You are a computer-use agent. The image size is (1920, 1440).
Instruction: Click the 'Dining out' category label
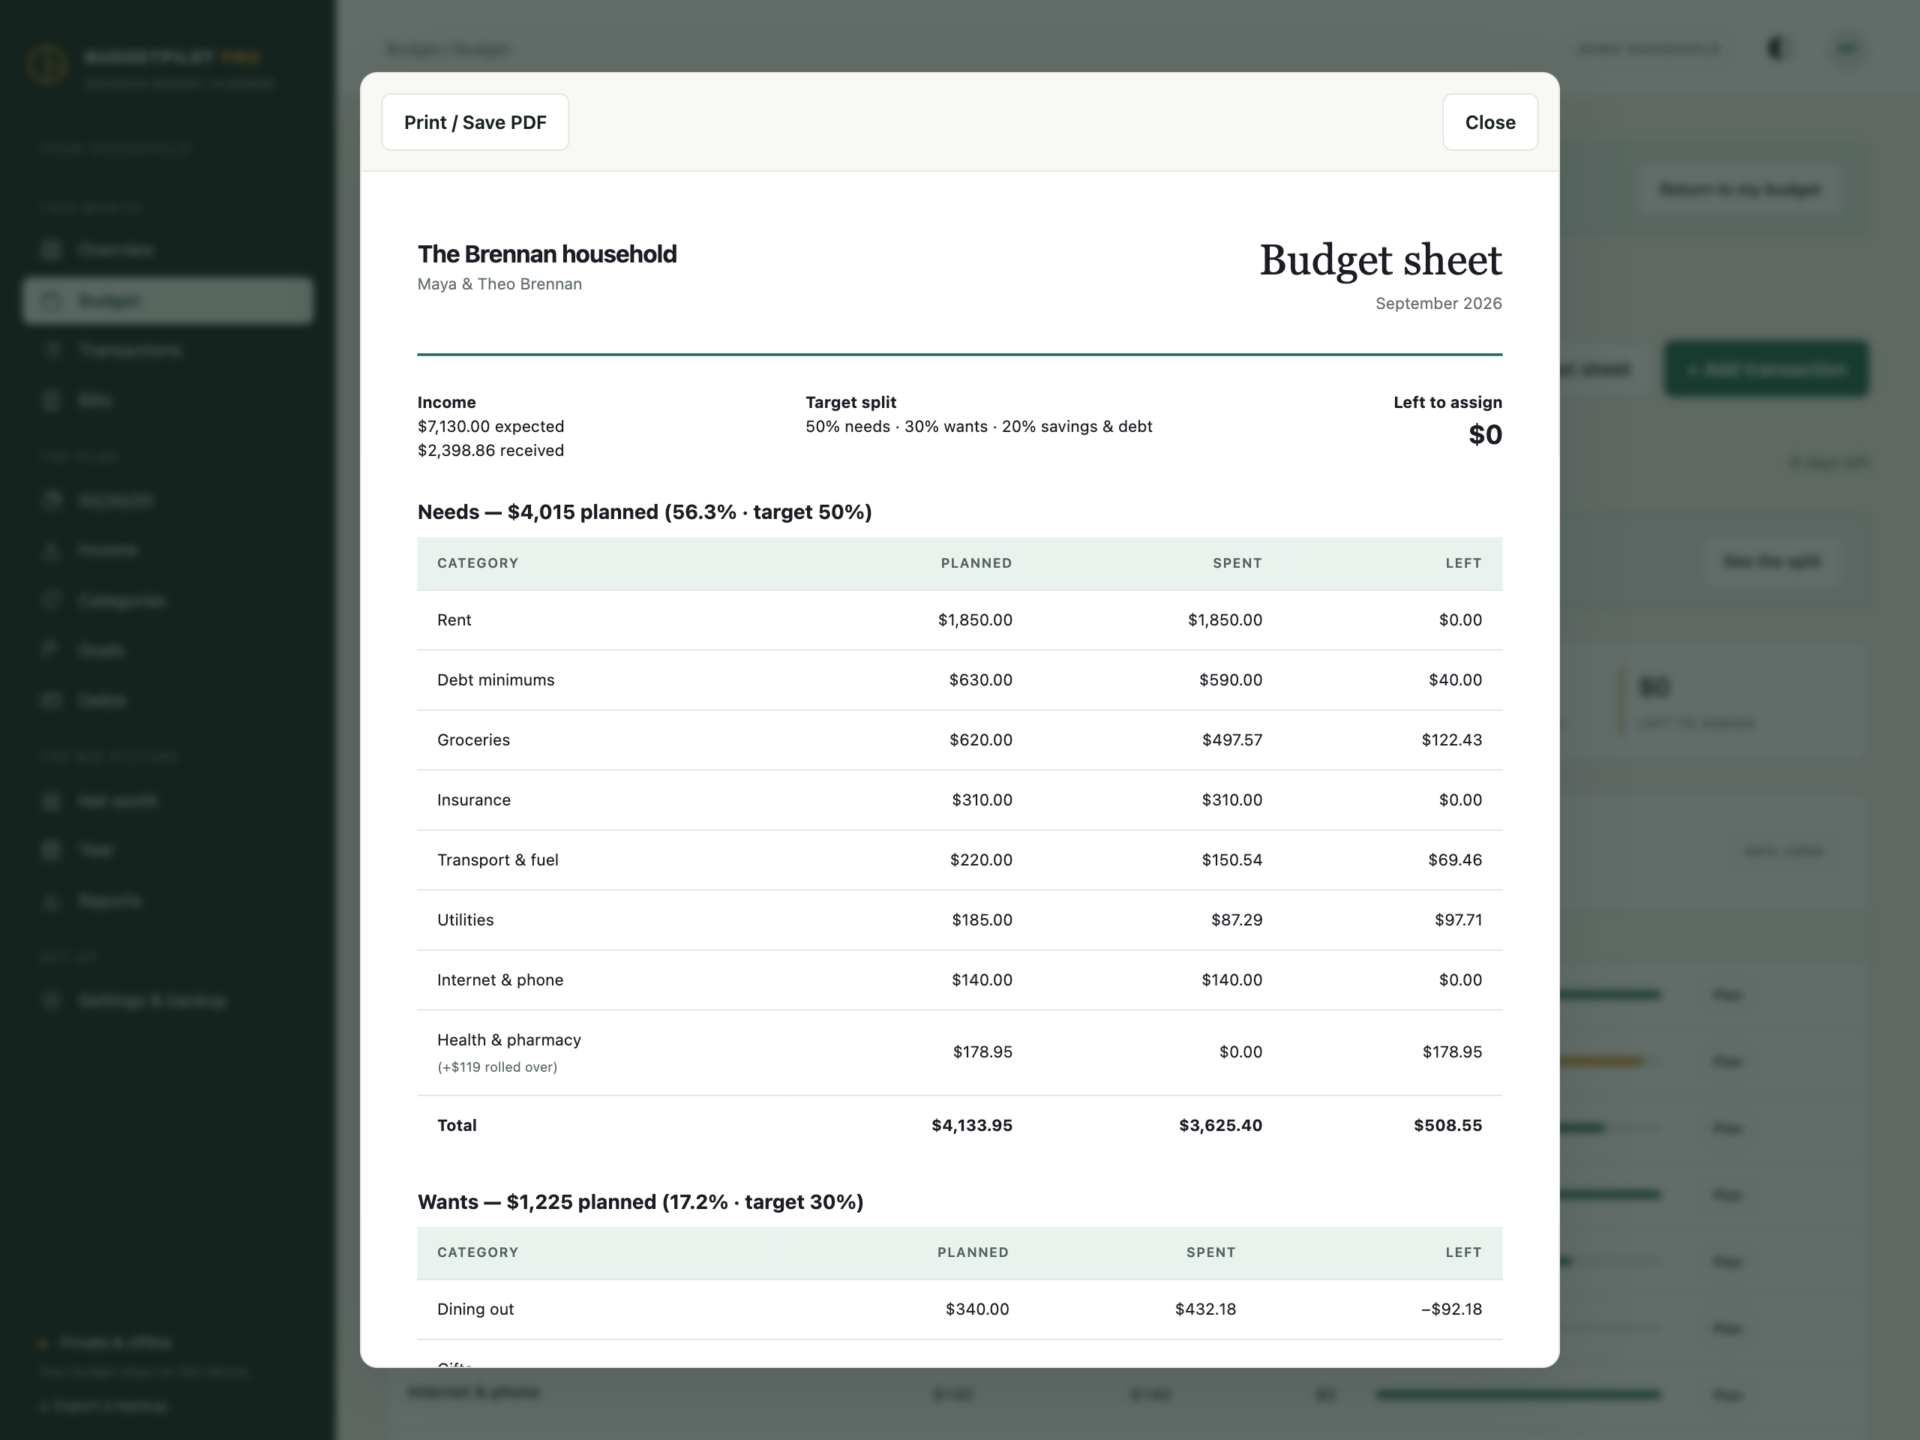point(475,1309)
